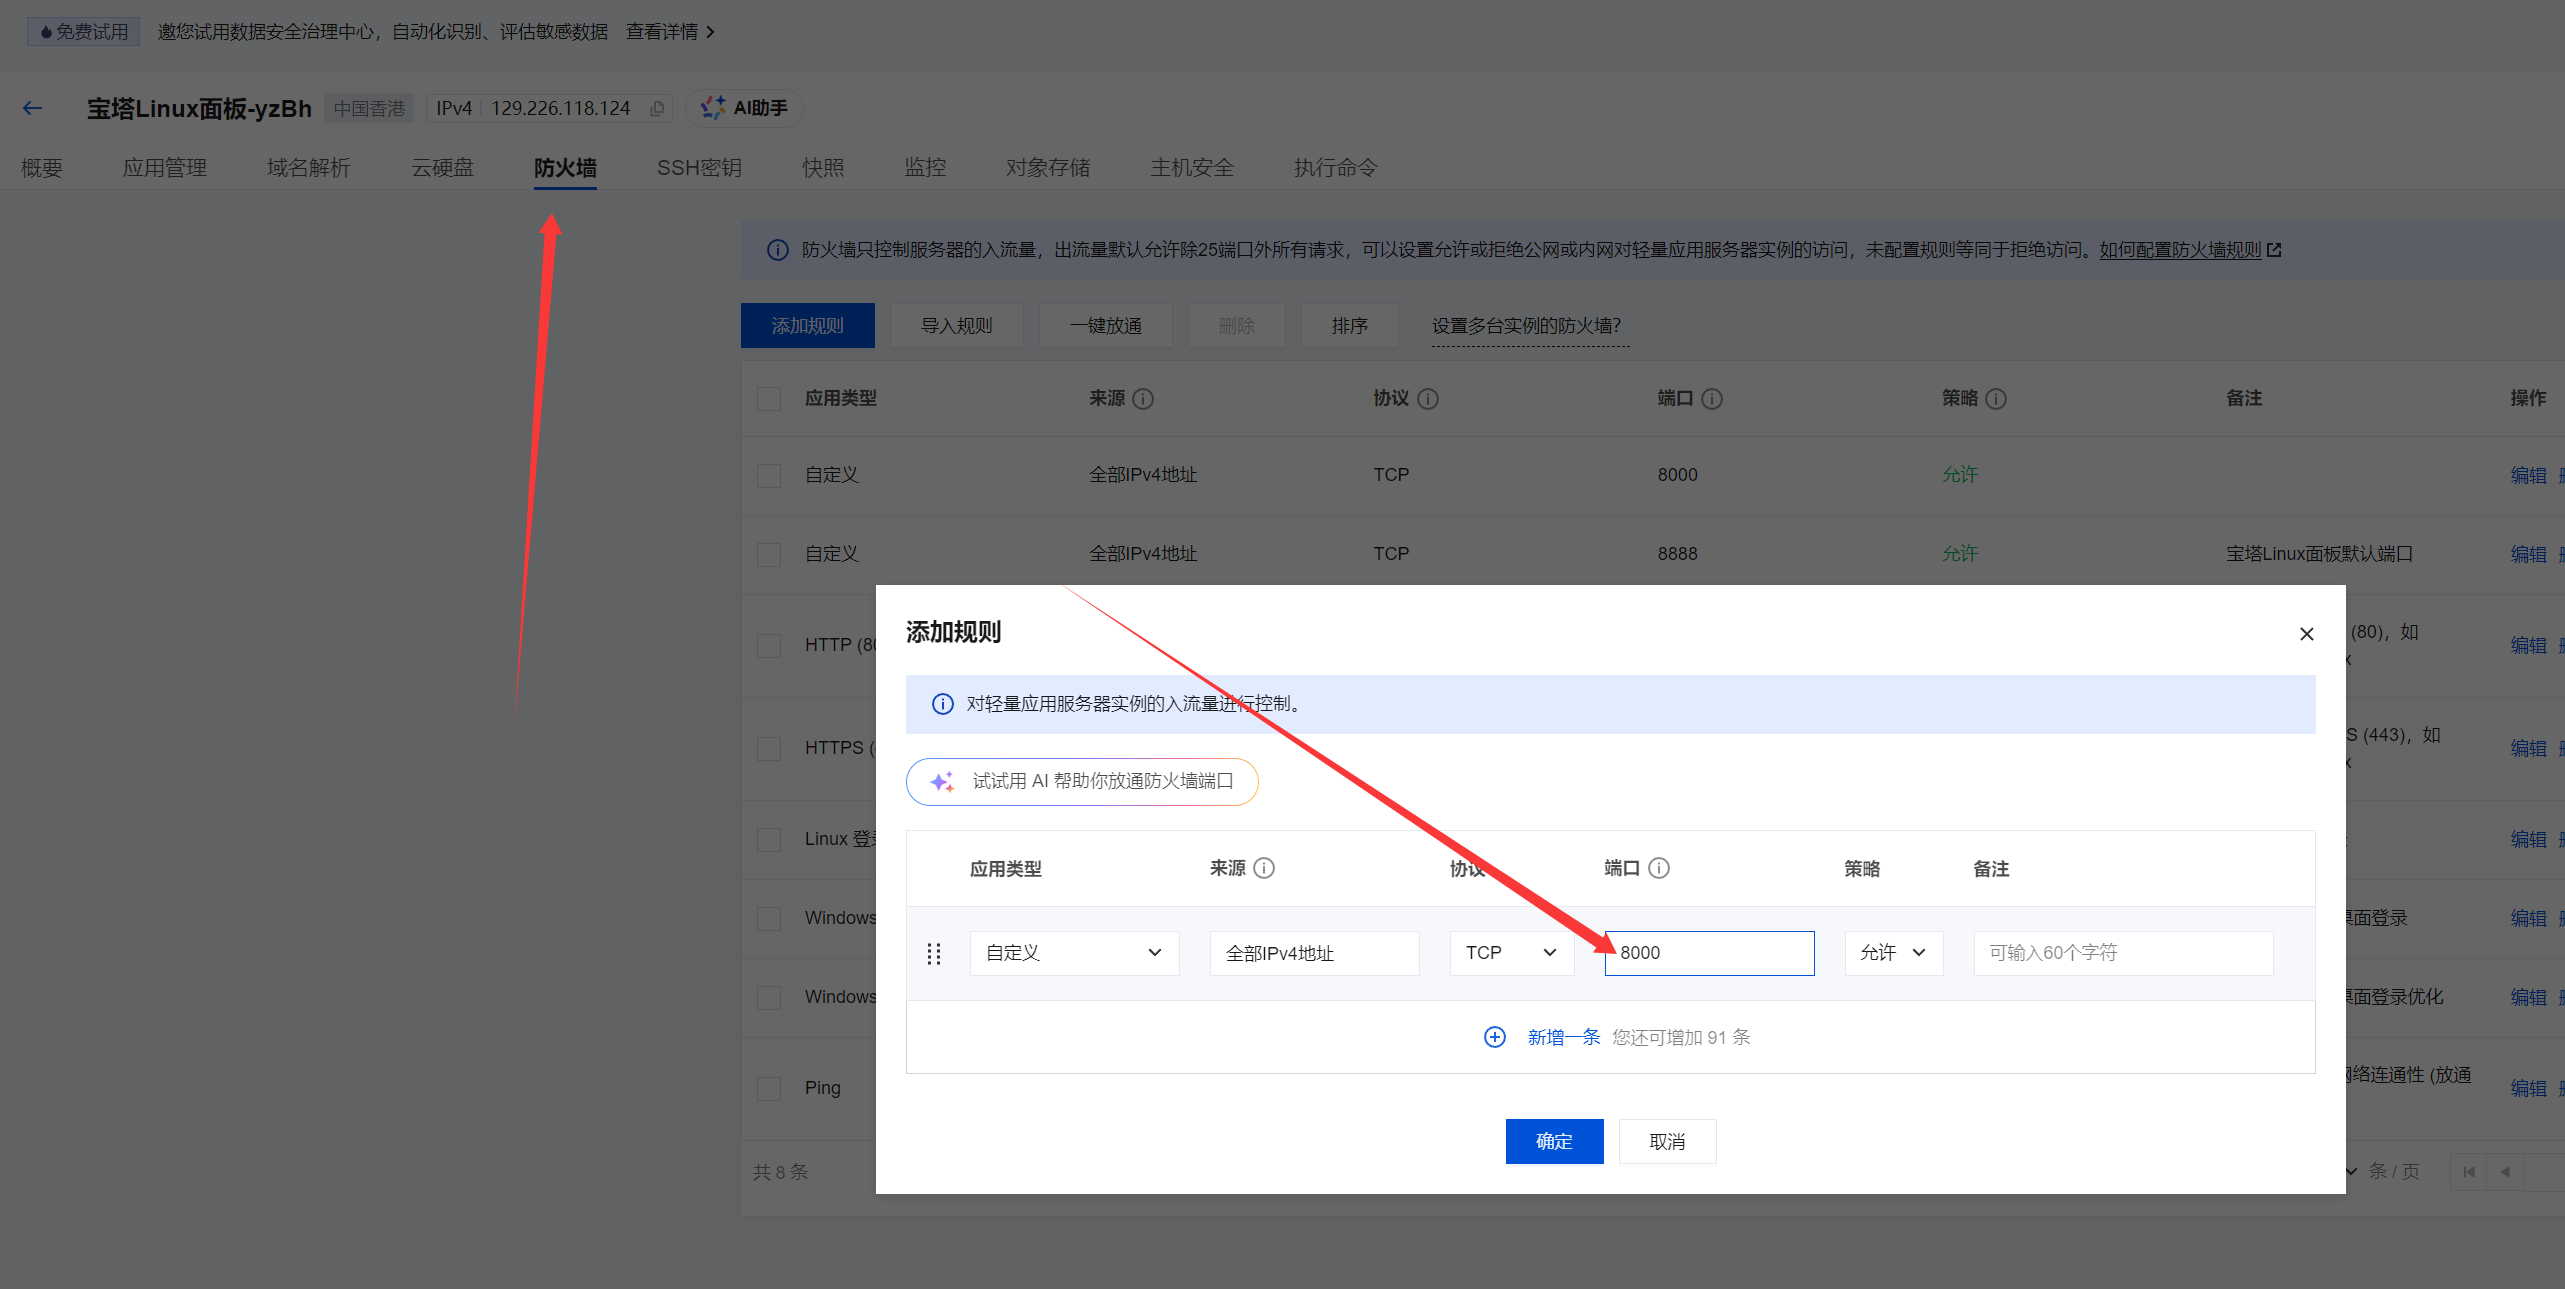Open the AI助手 assistant
The width and height of the screenshot is (2565, 1289).
(x=745, y=108)
